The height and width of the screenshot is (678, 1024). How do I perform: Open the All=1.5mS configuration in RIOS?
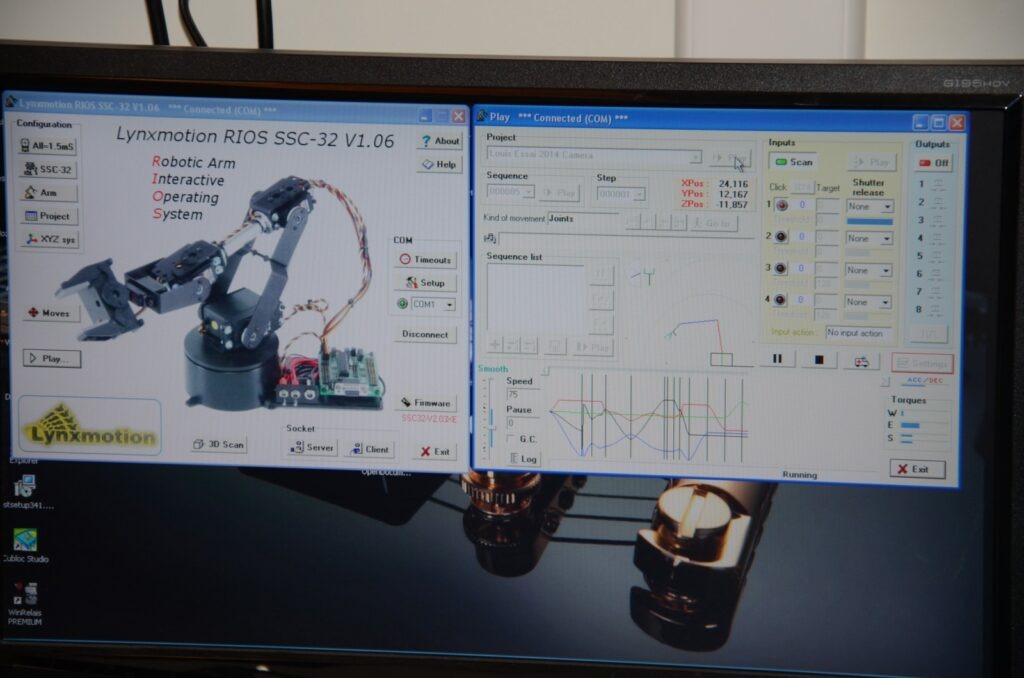[47, 146]
